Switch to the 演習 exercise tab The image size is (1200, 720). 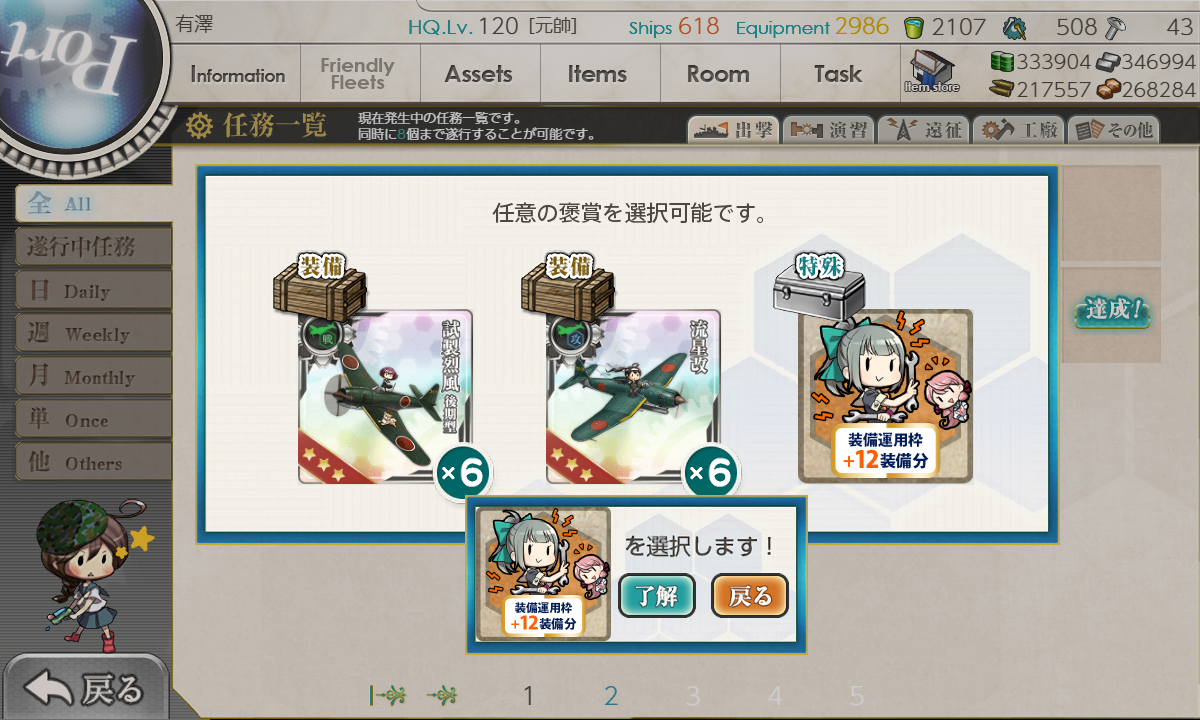[x=827, y=129]
